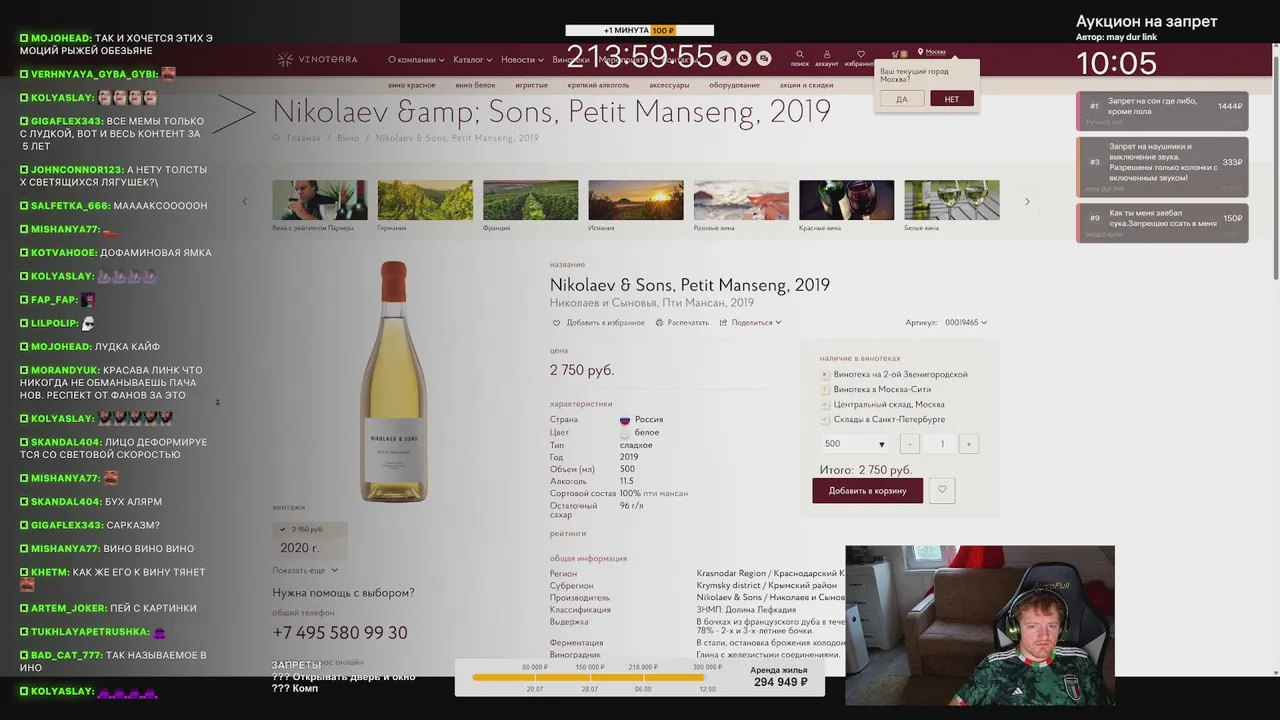Open Вина с рейтингом Паркера thumbnail

pos(320,200)
